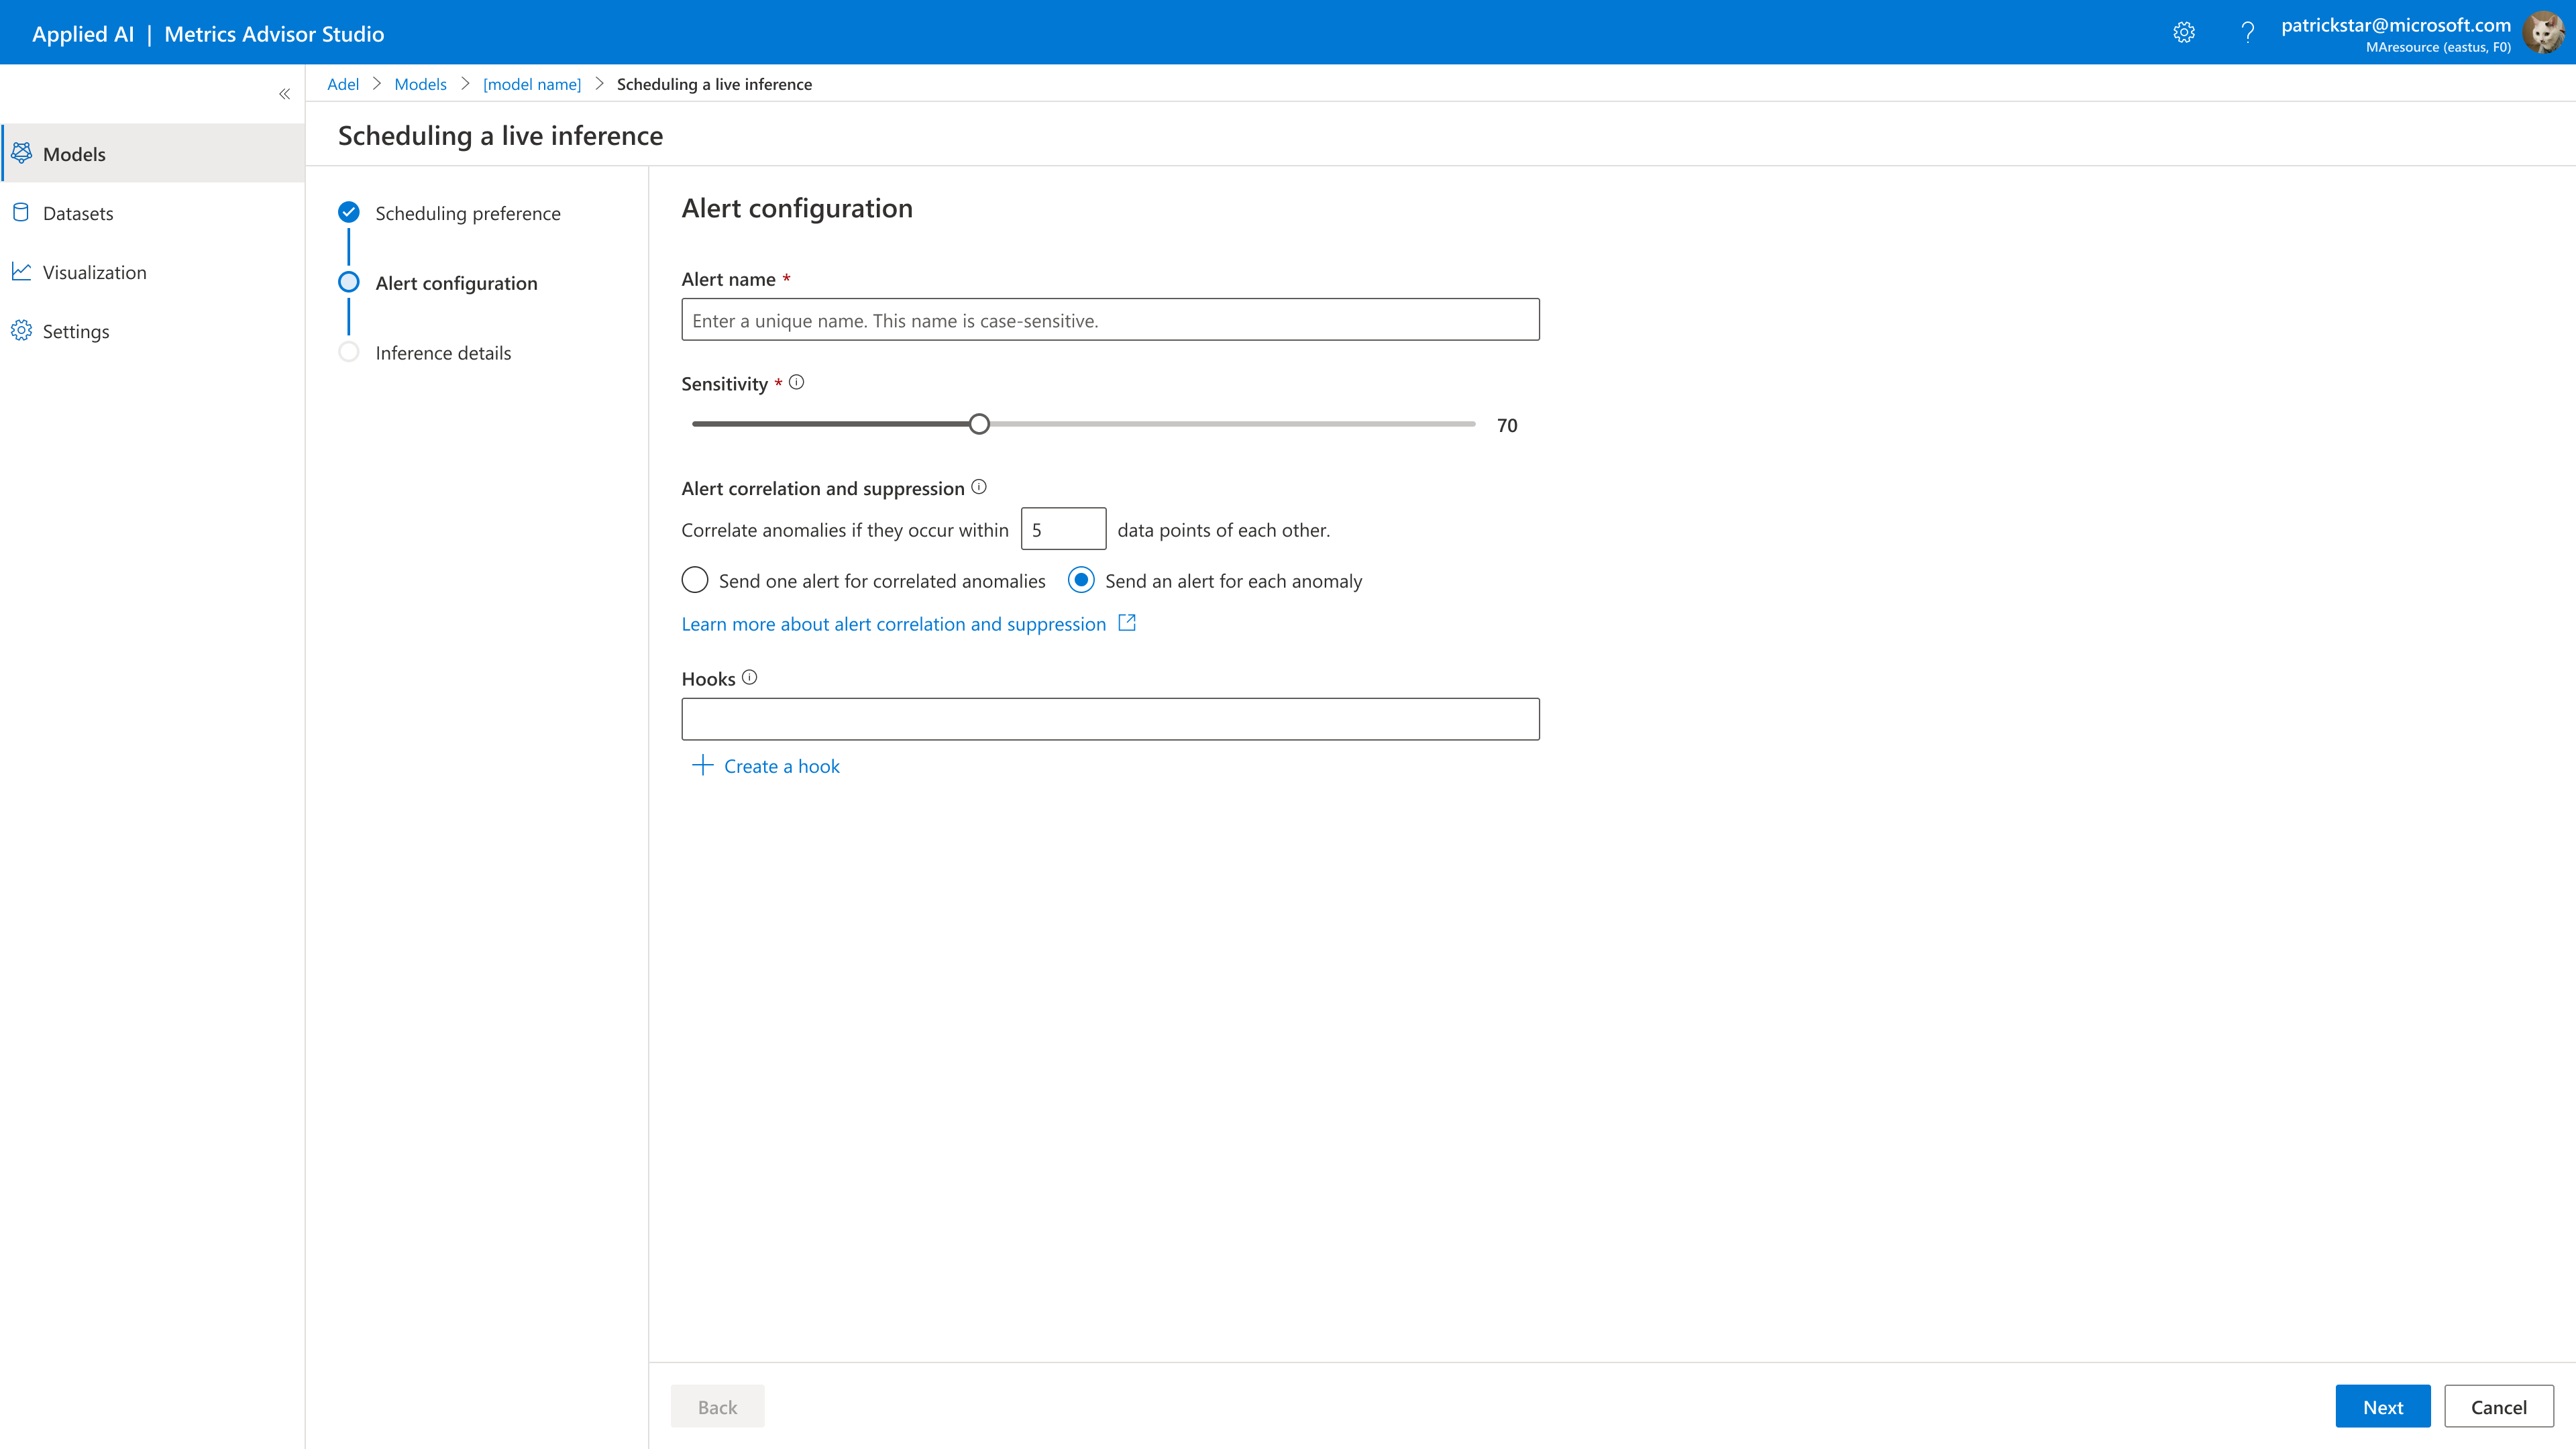
Task: Click the plus icon for Create a hook
Action: (x=702, y=765)
